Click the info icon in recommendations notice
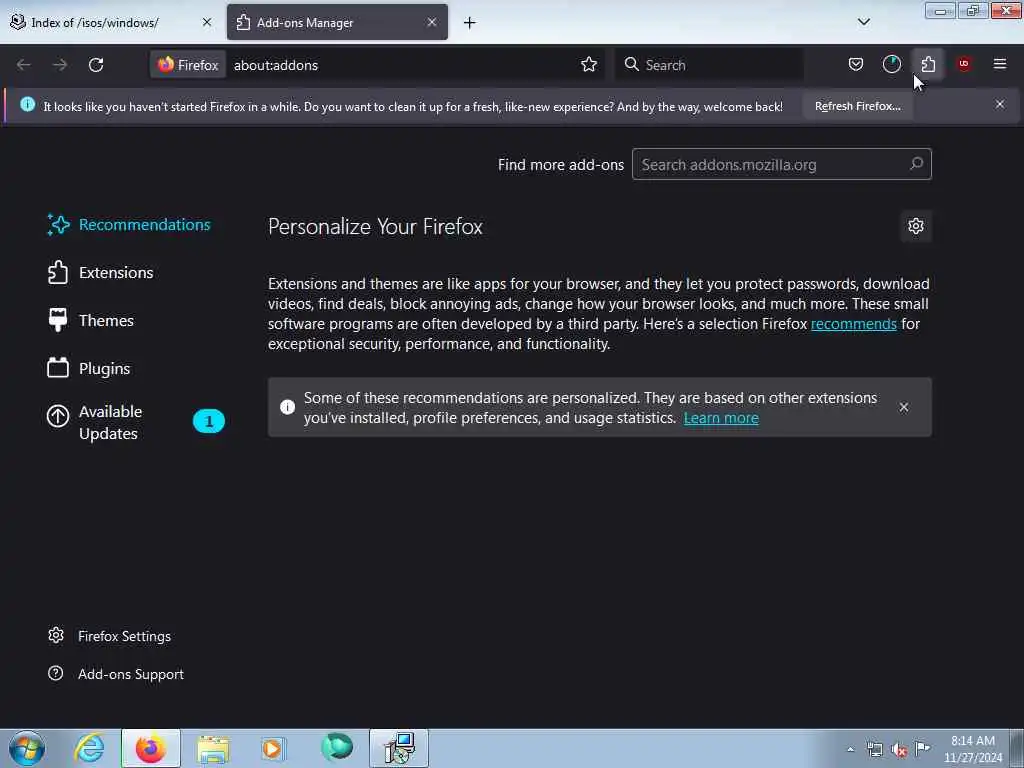 [x=287, y=407]
